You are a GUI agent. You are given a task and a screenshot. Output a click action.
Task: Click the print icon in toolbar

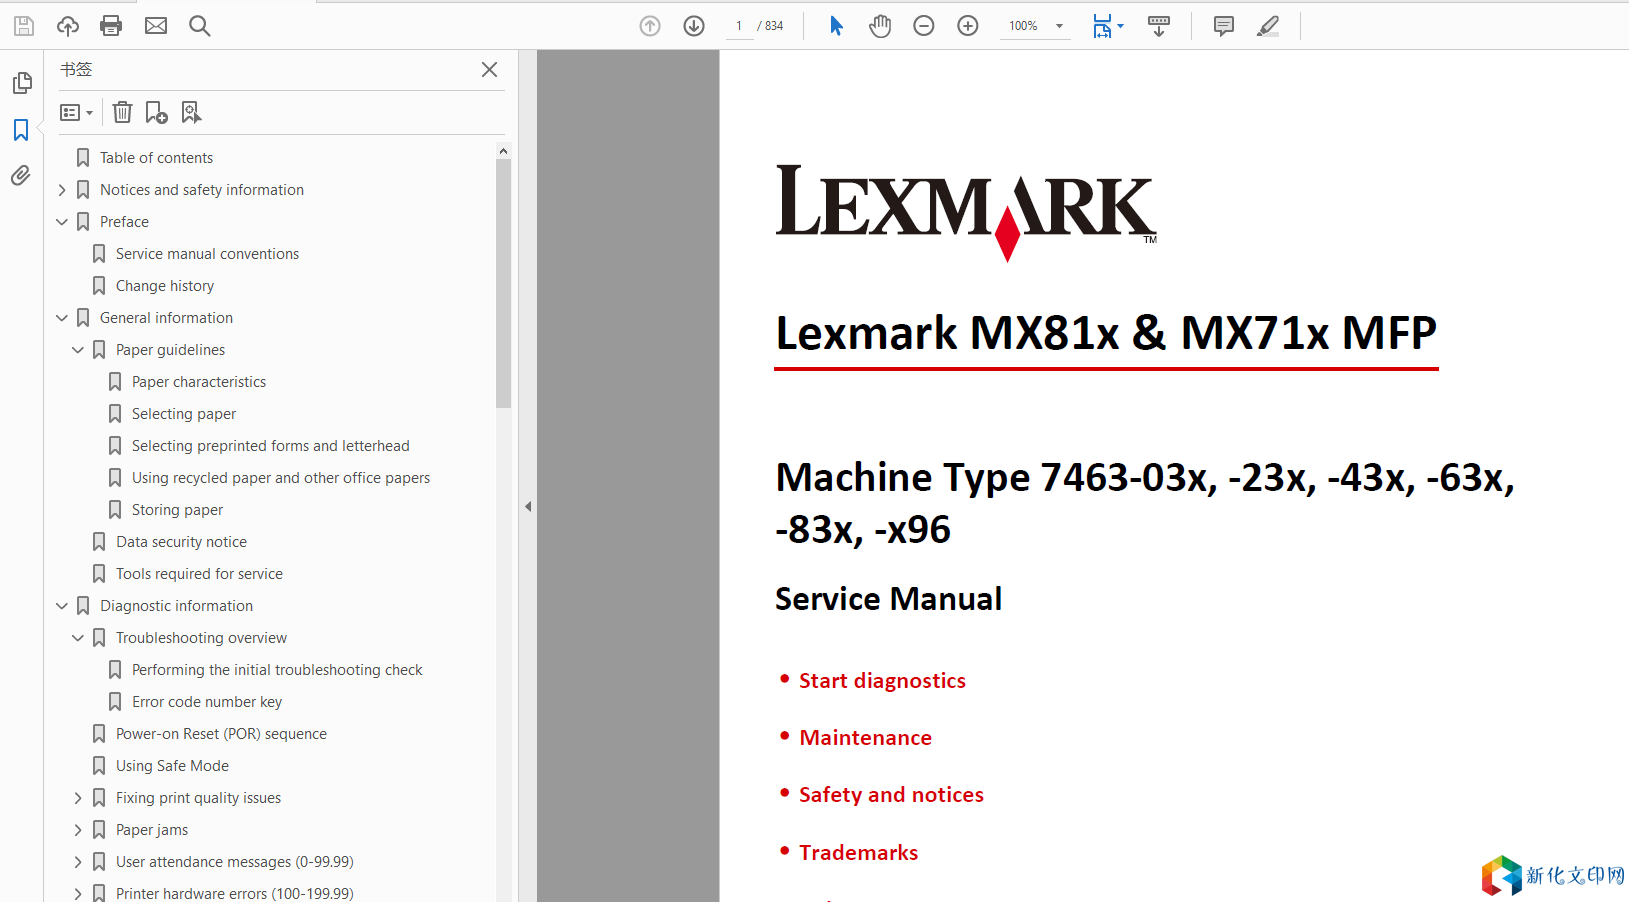pos(111,26)
